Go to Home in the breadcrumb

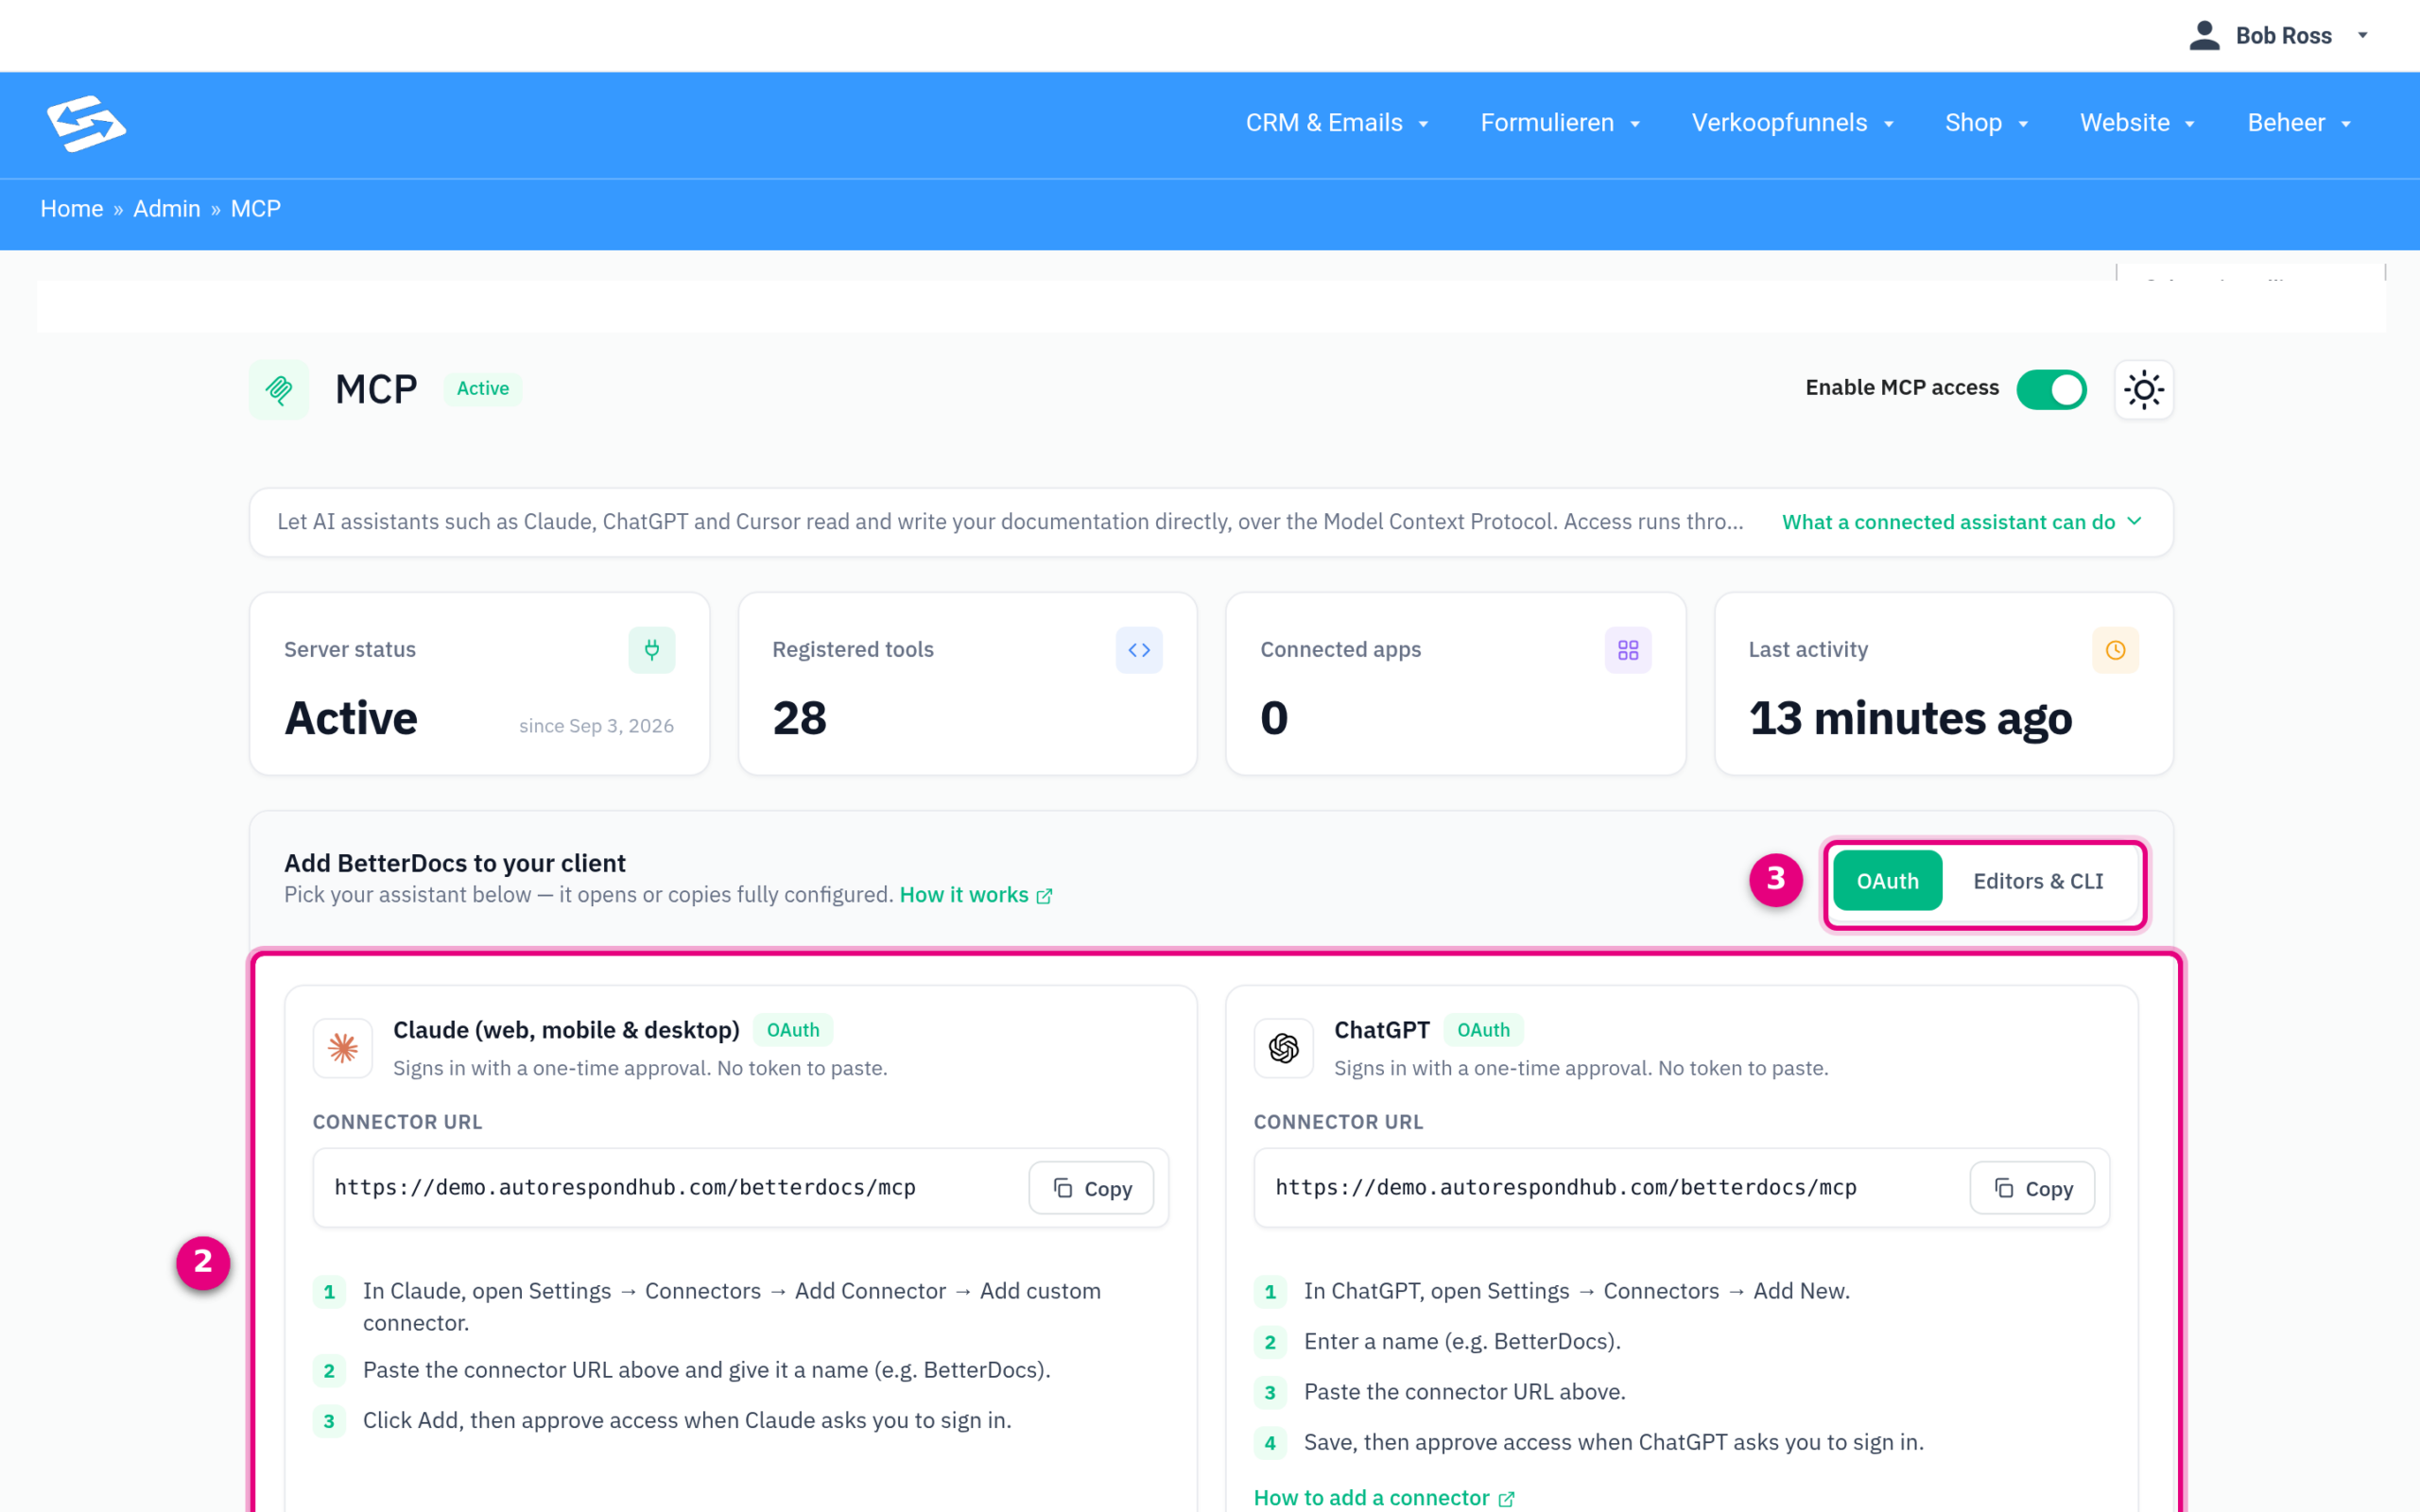pyautogui.click(x=72, y=209)
